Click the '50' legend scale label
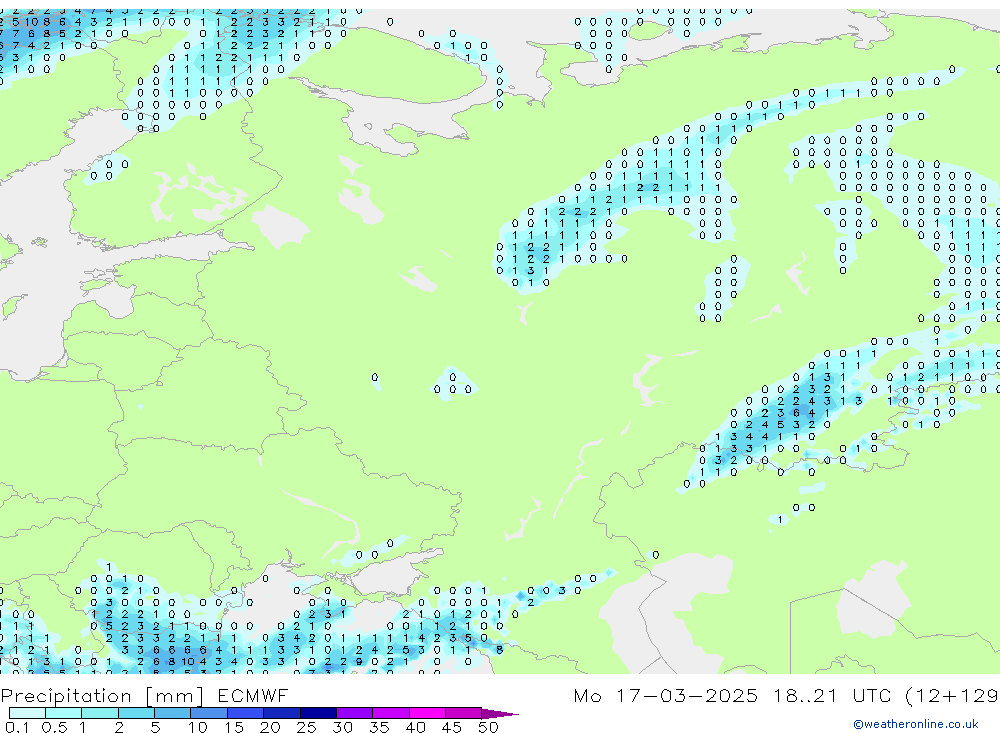Viewport: 1000px width, 733px height. (488, 727)
